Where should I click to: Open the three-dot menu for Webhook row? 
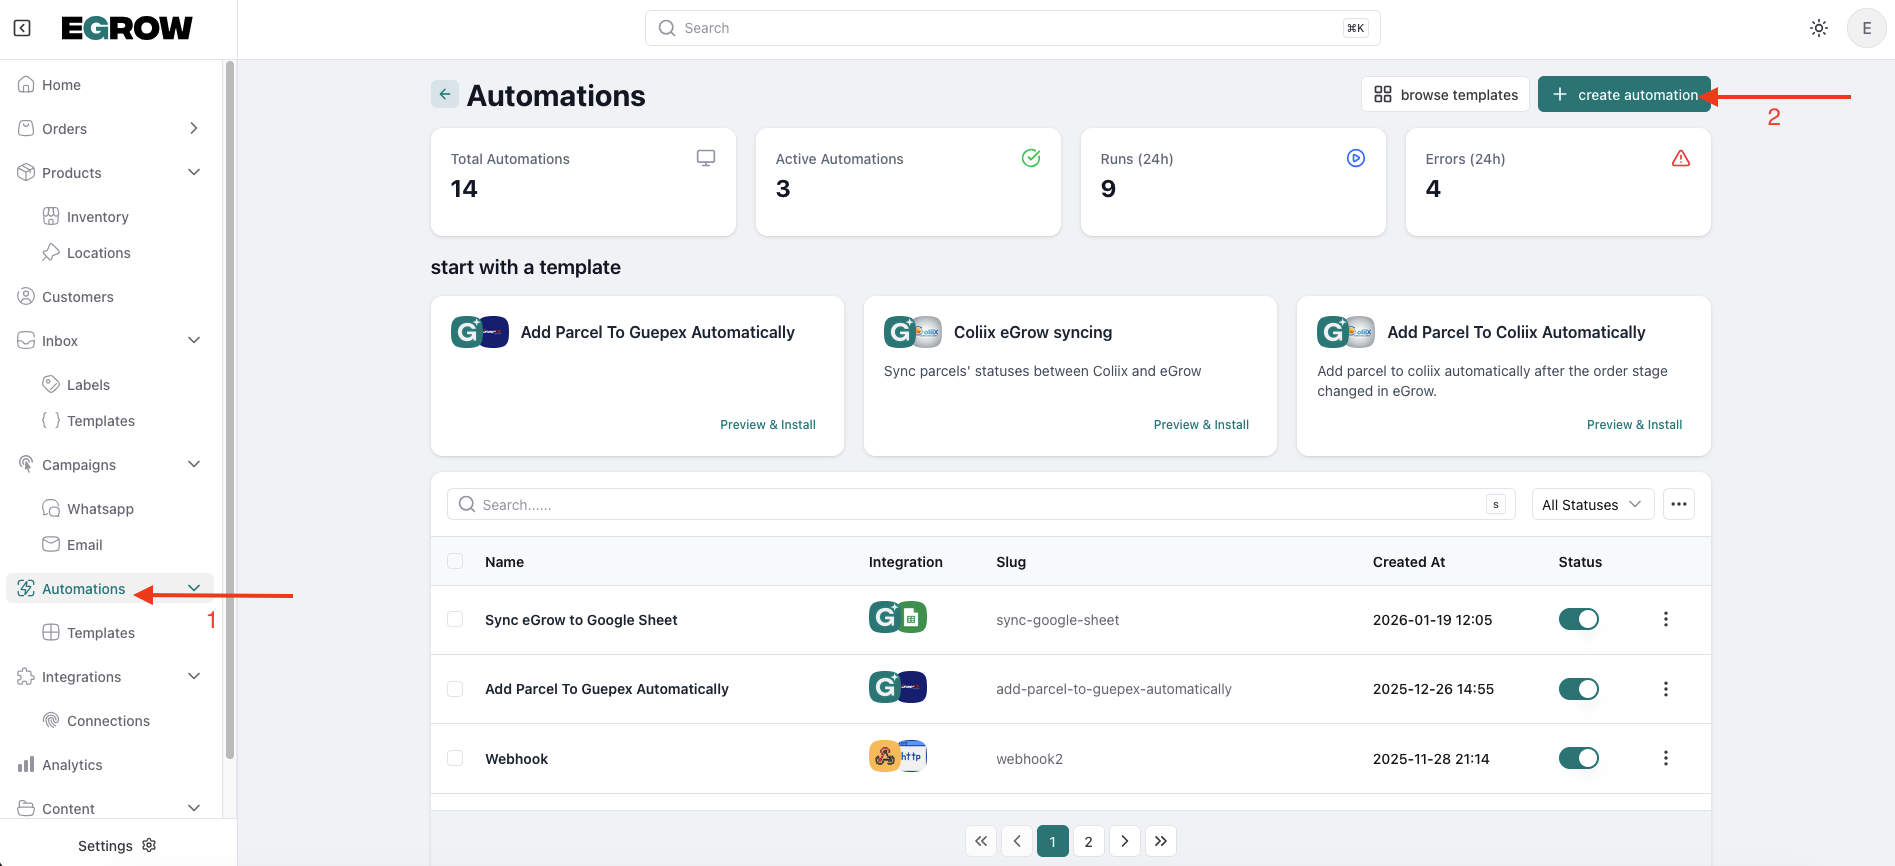coord(1665,758)
